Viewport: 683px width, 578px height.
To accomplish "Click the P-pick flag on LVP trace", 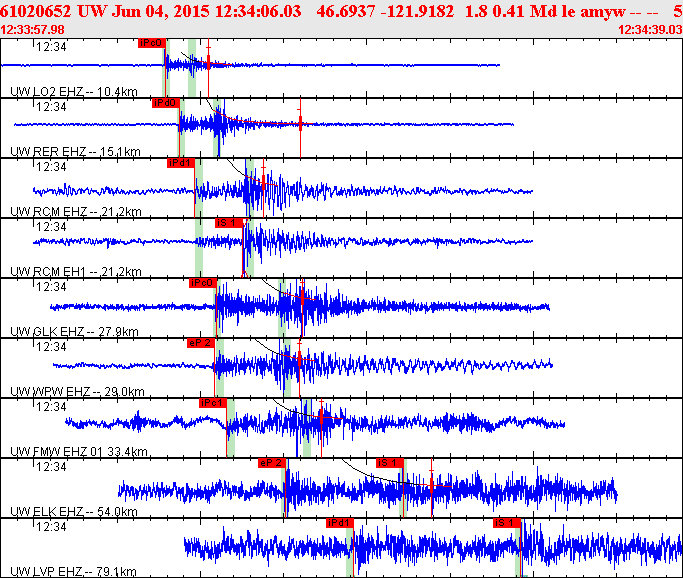I will (340, 523).
